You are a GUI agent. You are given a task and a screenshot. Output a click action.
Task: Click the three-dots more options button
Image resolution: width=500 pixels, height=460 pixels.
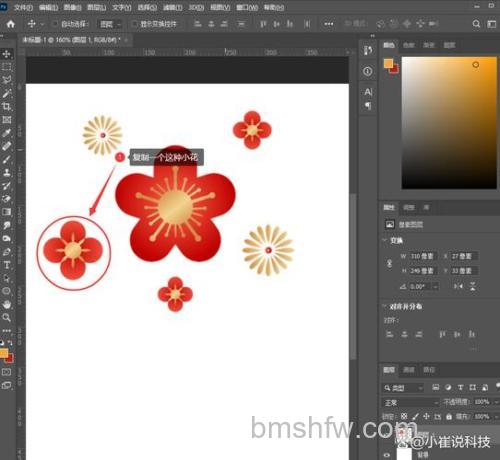[328, 24]
